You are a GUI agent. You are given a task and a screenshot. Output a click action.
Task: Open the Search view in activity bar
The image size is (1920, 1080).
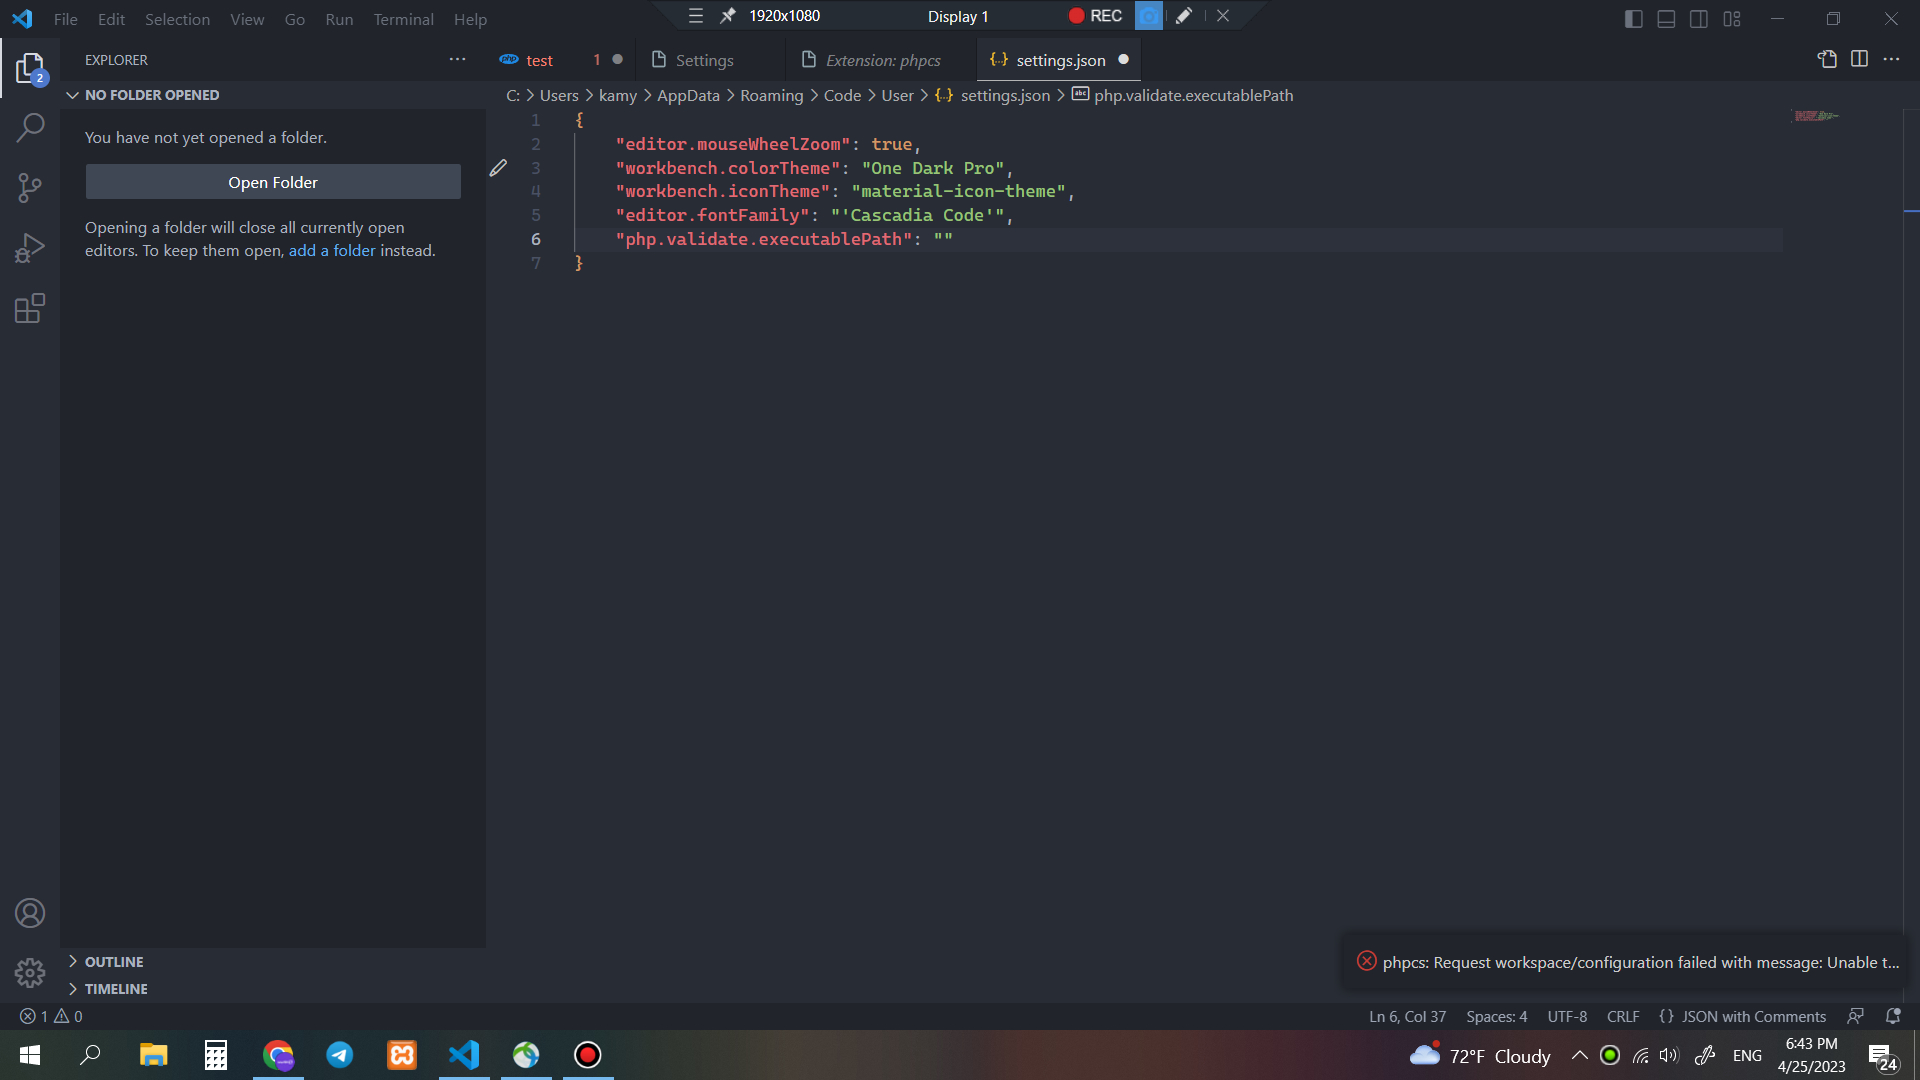click(x=30, y=127)
